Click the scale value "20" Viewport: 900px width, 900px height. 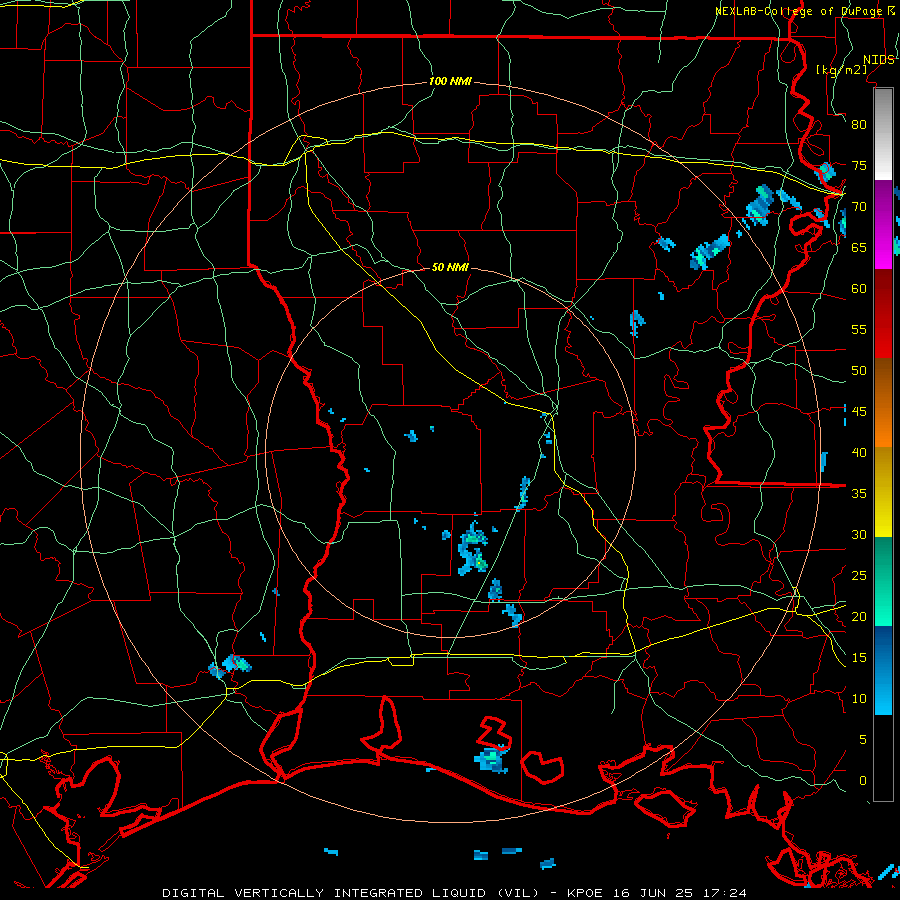(x=859, y=617)
